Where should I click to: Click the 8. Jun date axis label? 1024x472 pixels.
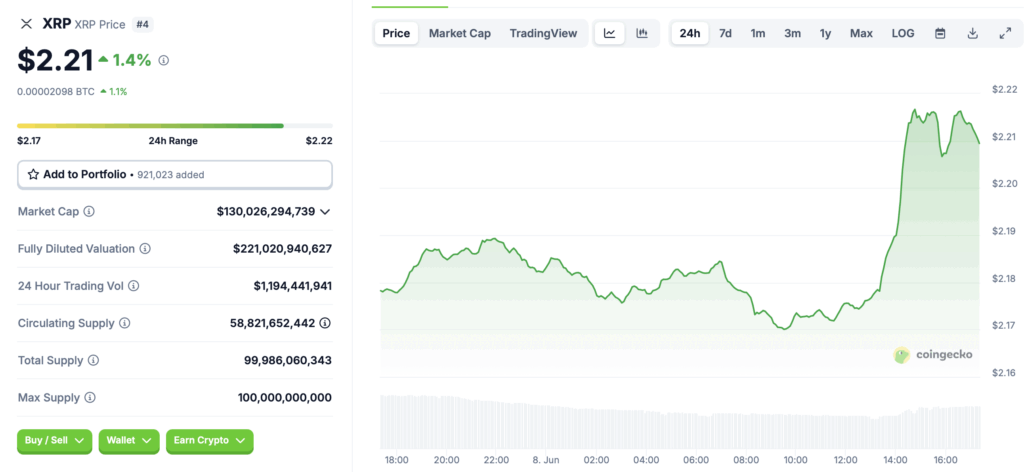(544, 460)
